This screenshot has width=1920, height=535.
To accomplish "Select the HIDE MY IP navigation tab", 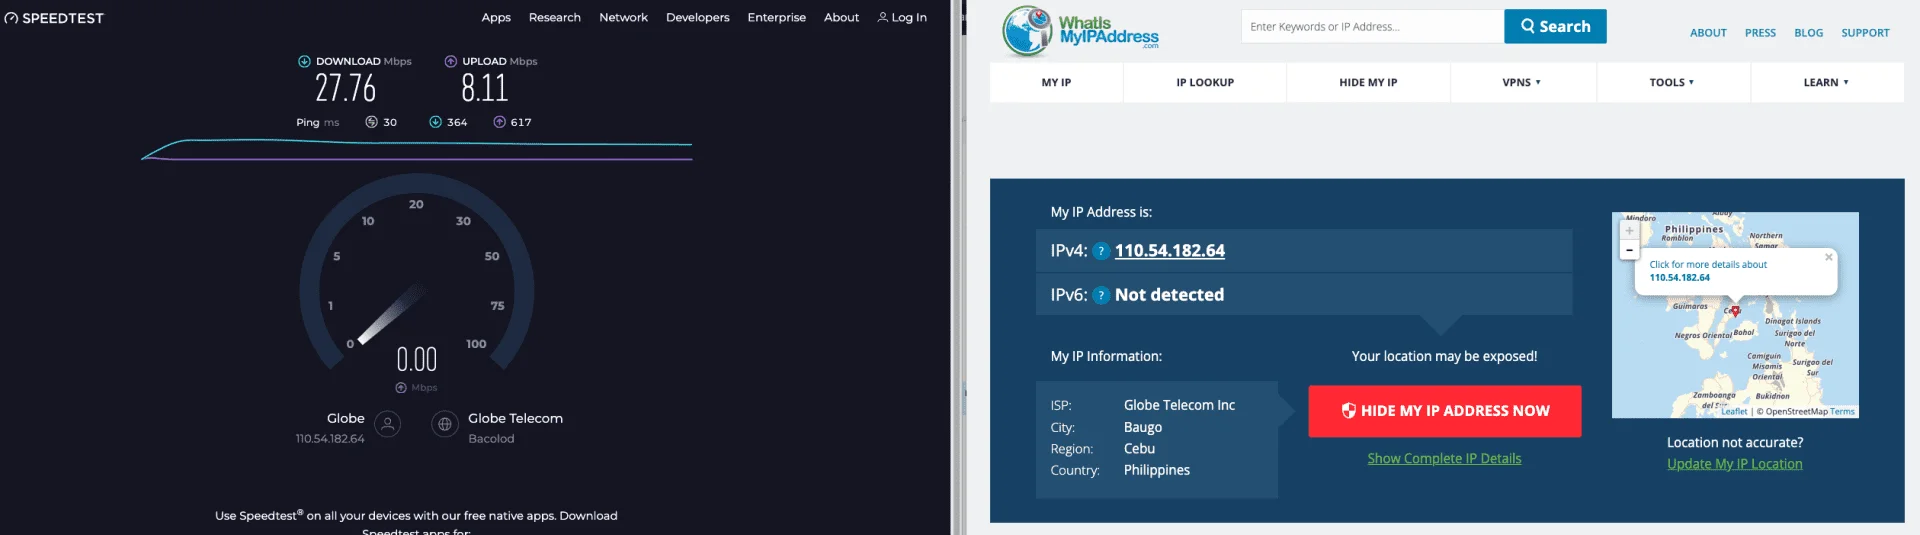I will click(x=1368, y=82).
